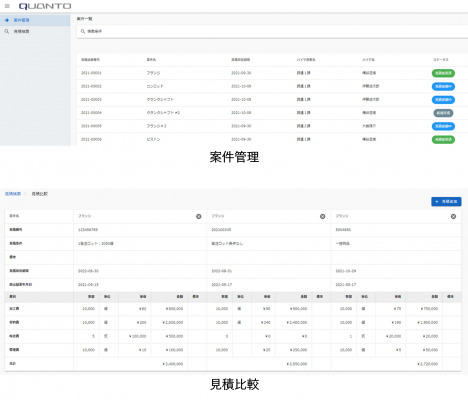Open case row 2021-00006 ピストン
468x400 pixels.
pos(272,139)
